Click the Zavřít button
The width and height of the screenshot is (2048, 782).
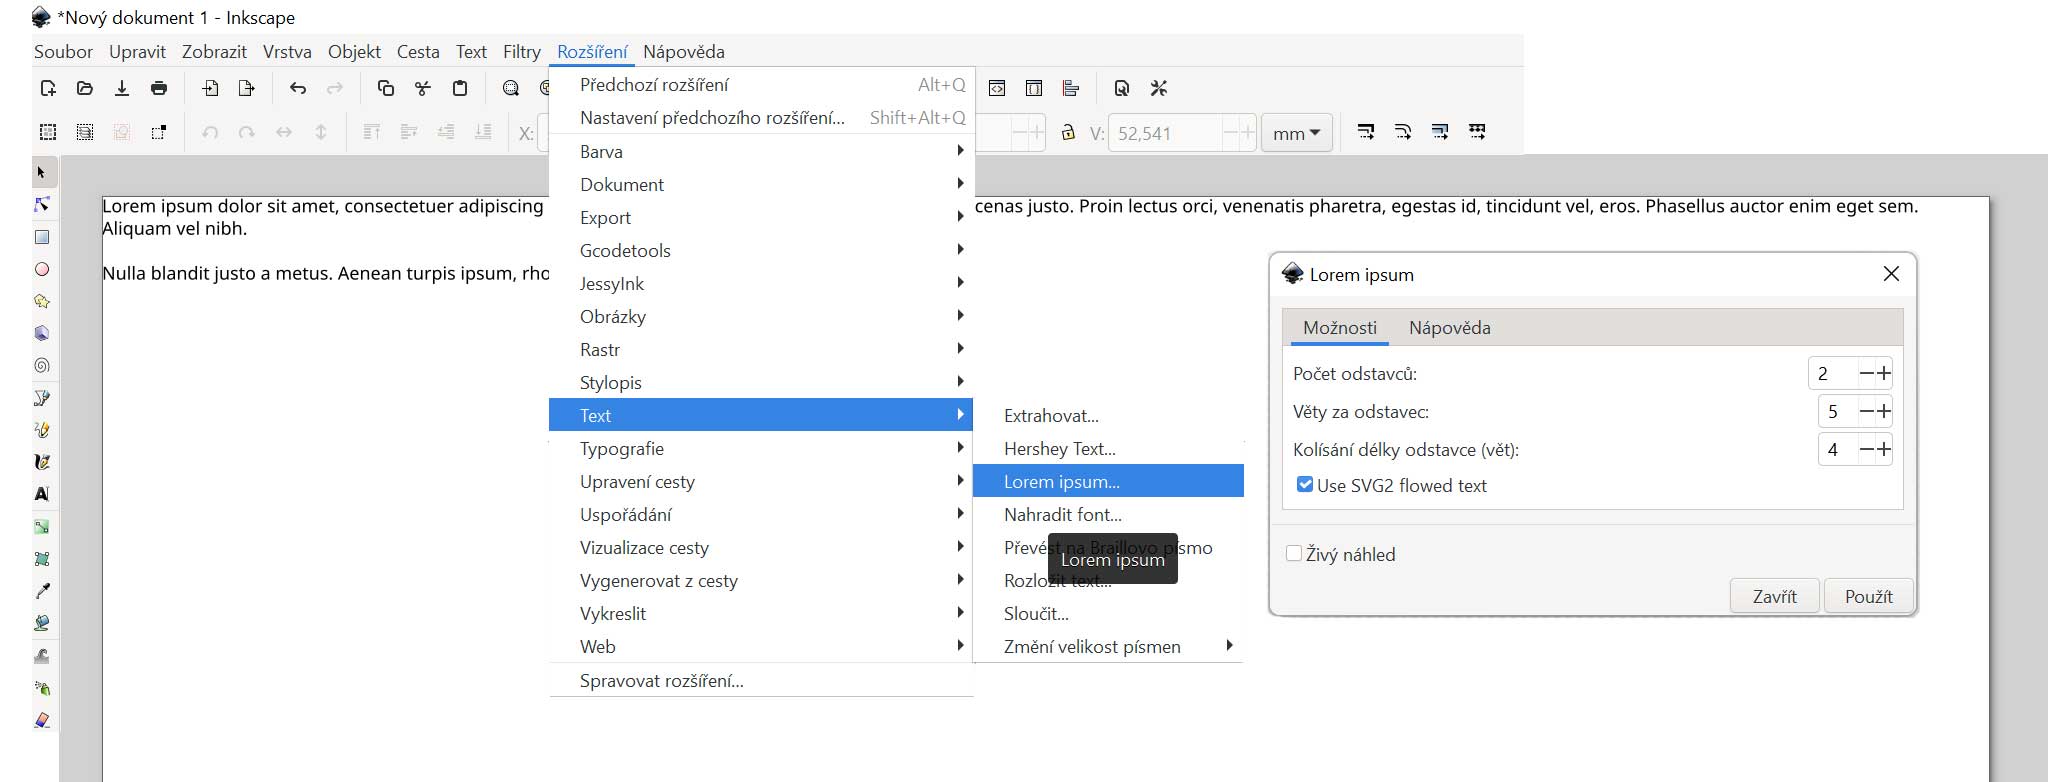coord(1774,596)
